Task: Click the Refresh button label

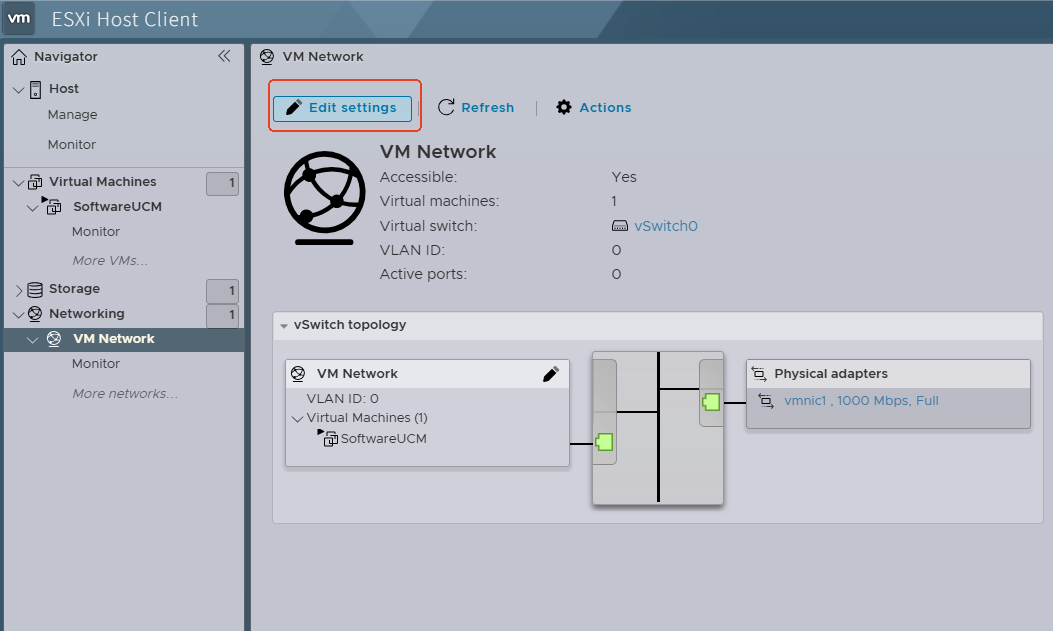Action: 488,107
